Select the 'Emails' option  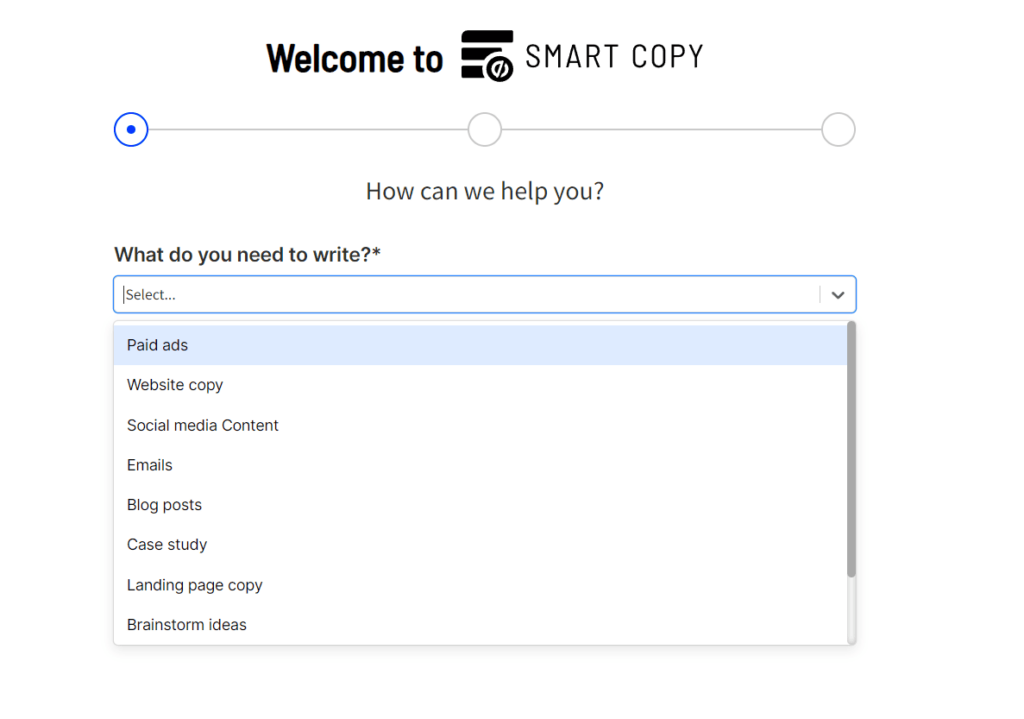point(480,465)
